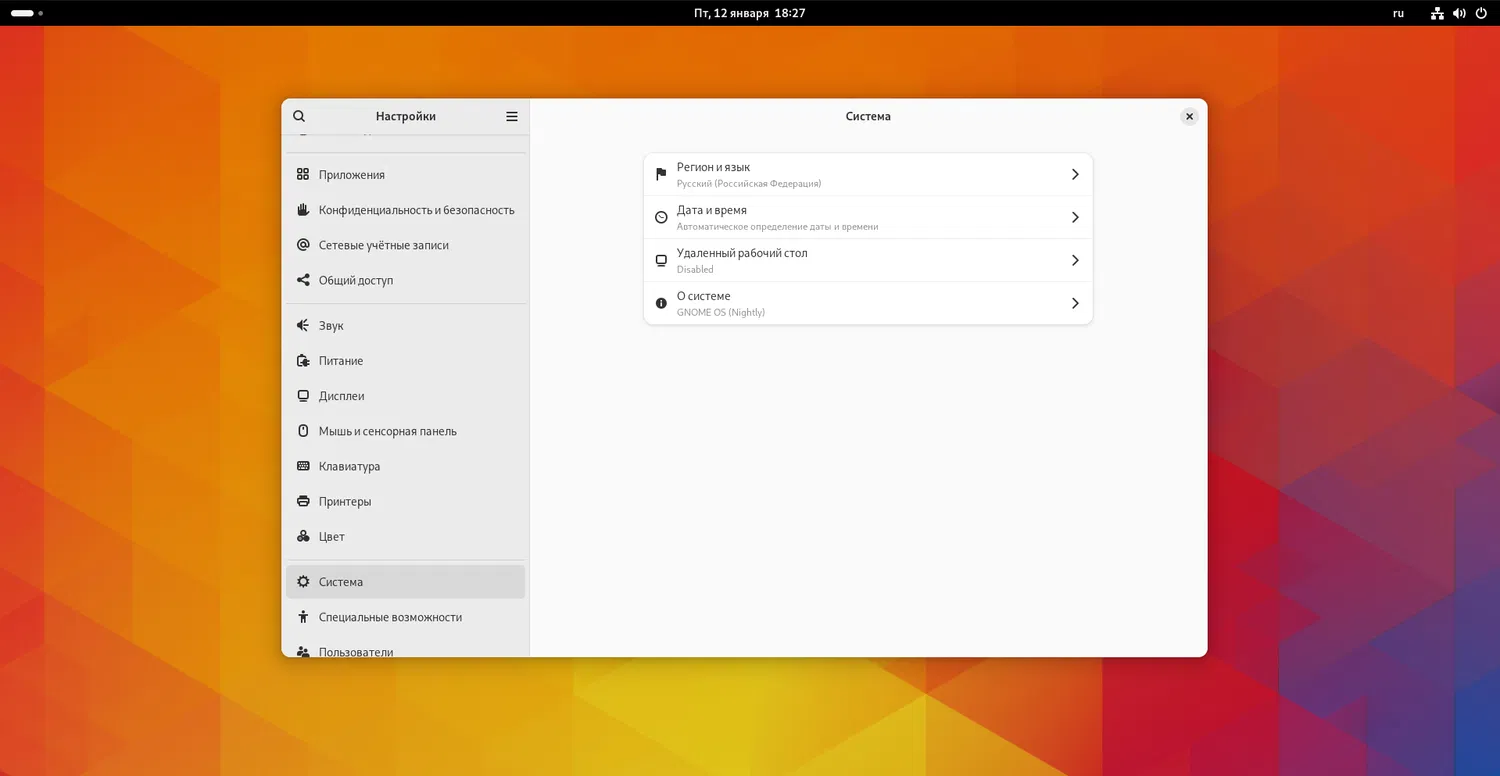Open the search in Настройки sidebar
This screenshot has width=1500, height=776.
click(299, 116)
